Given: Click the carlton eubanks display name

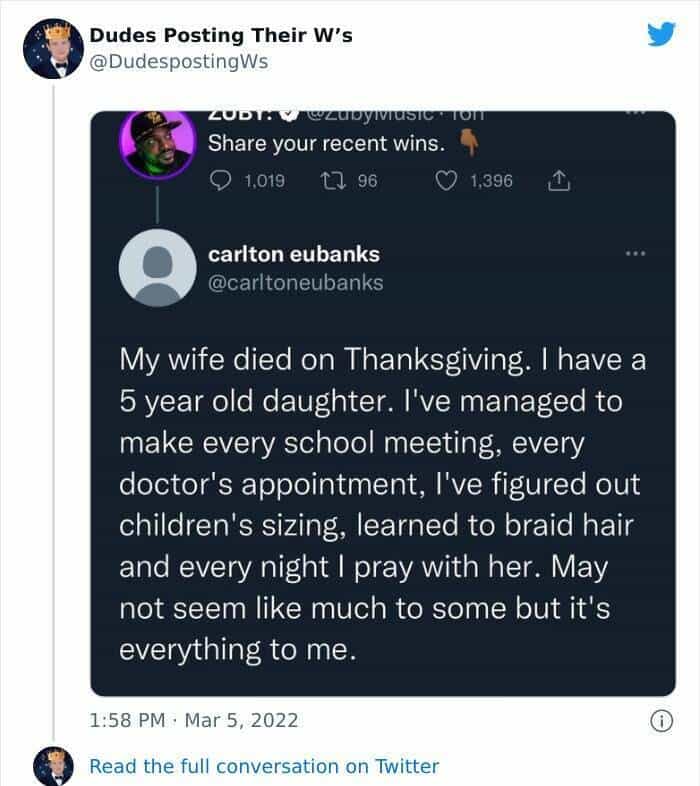Looking at the screenshot, I should (x=293, y=254).
